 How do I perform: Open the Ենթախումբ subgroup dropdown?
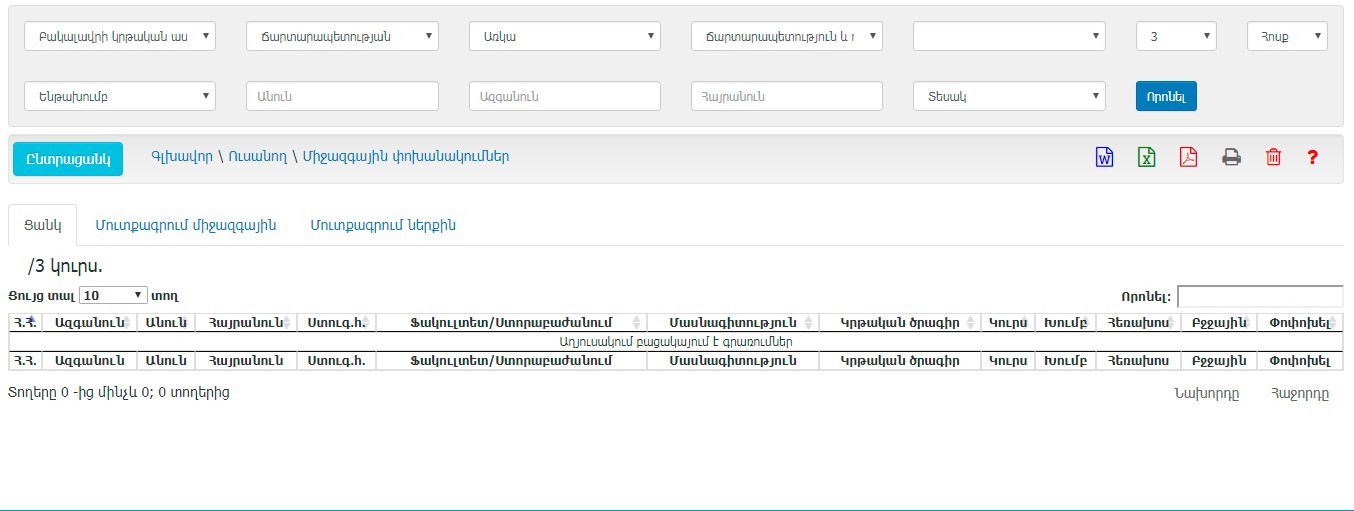pos(120,96)
